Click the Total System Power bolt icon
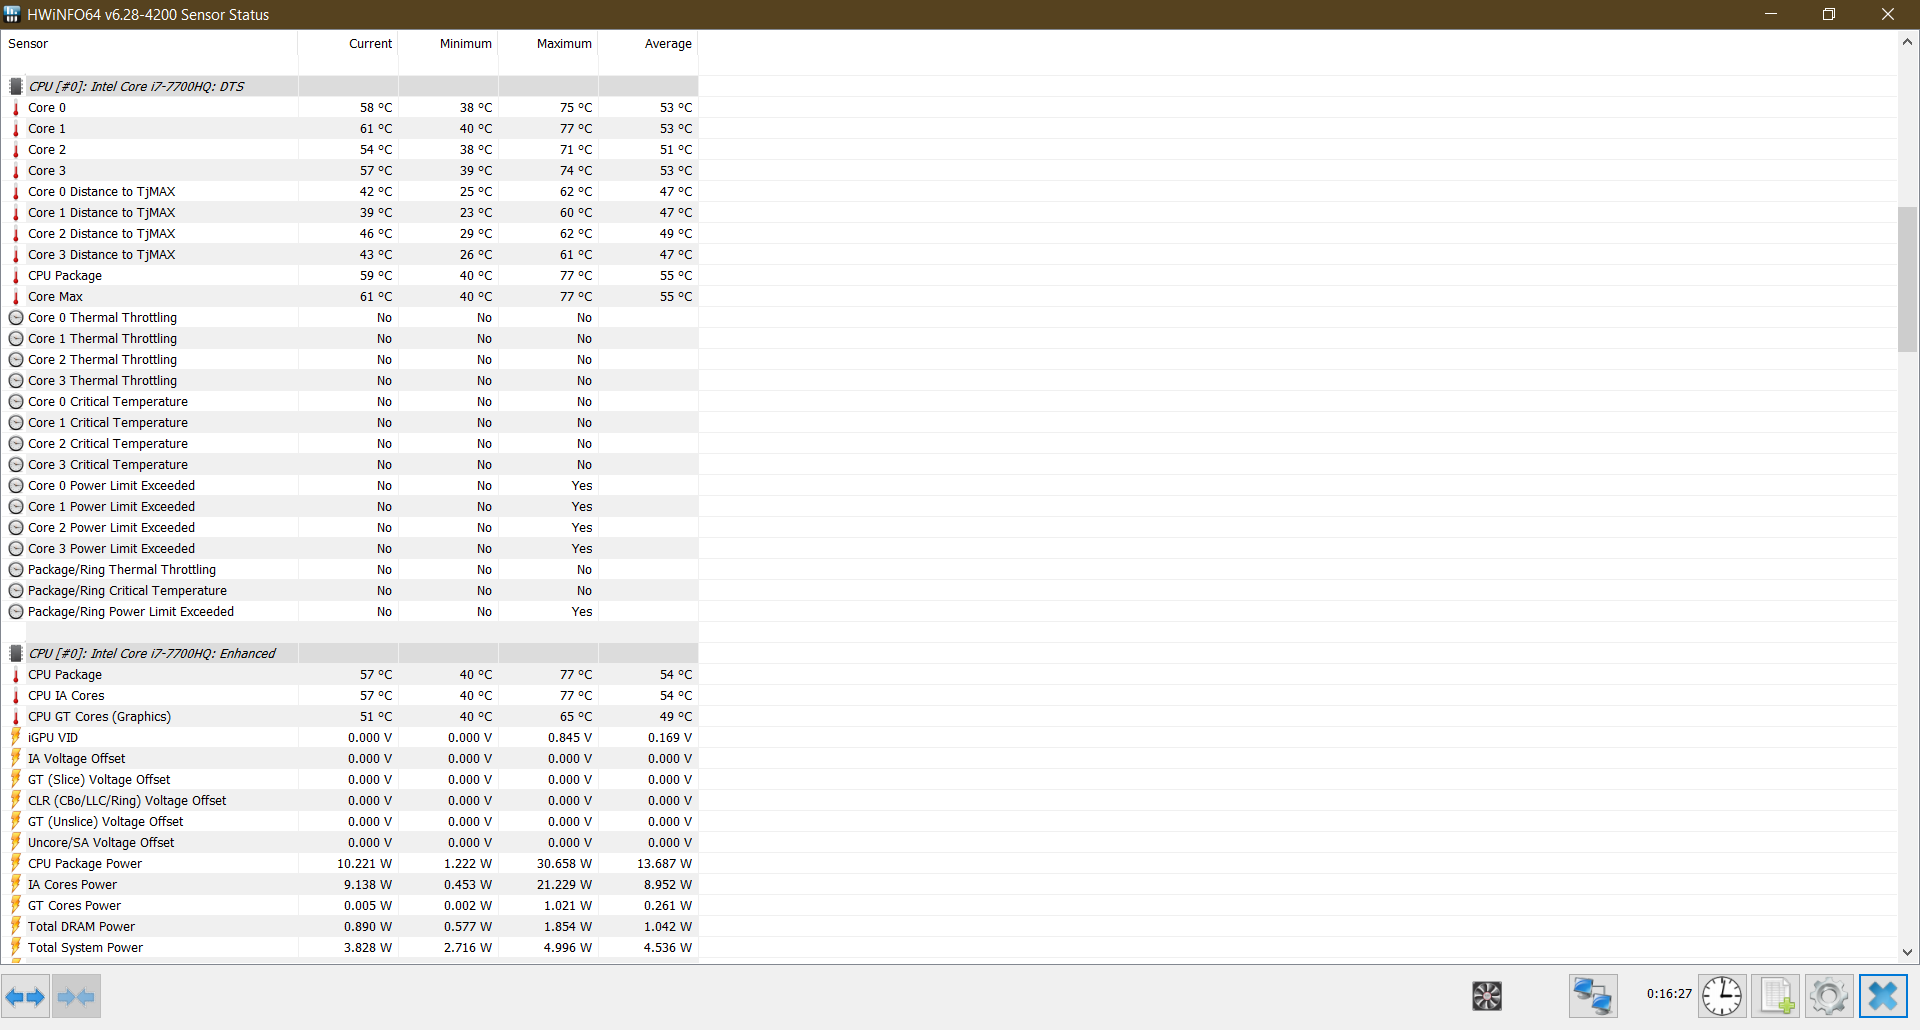The height and width of the screenshot is (1030, 1920). [16, 948]
